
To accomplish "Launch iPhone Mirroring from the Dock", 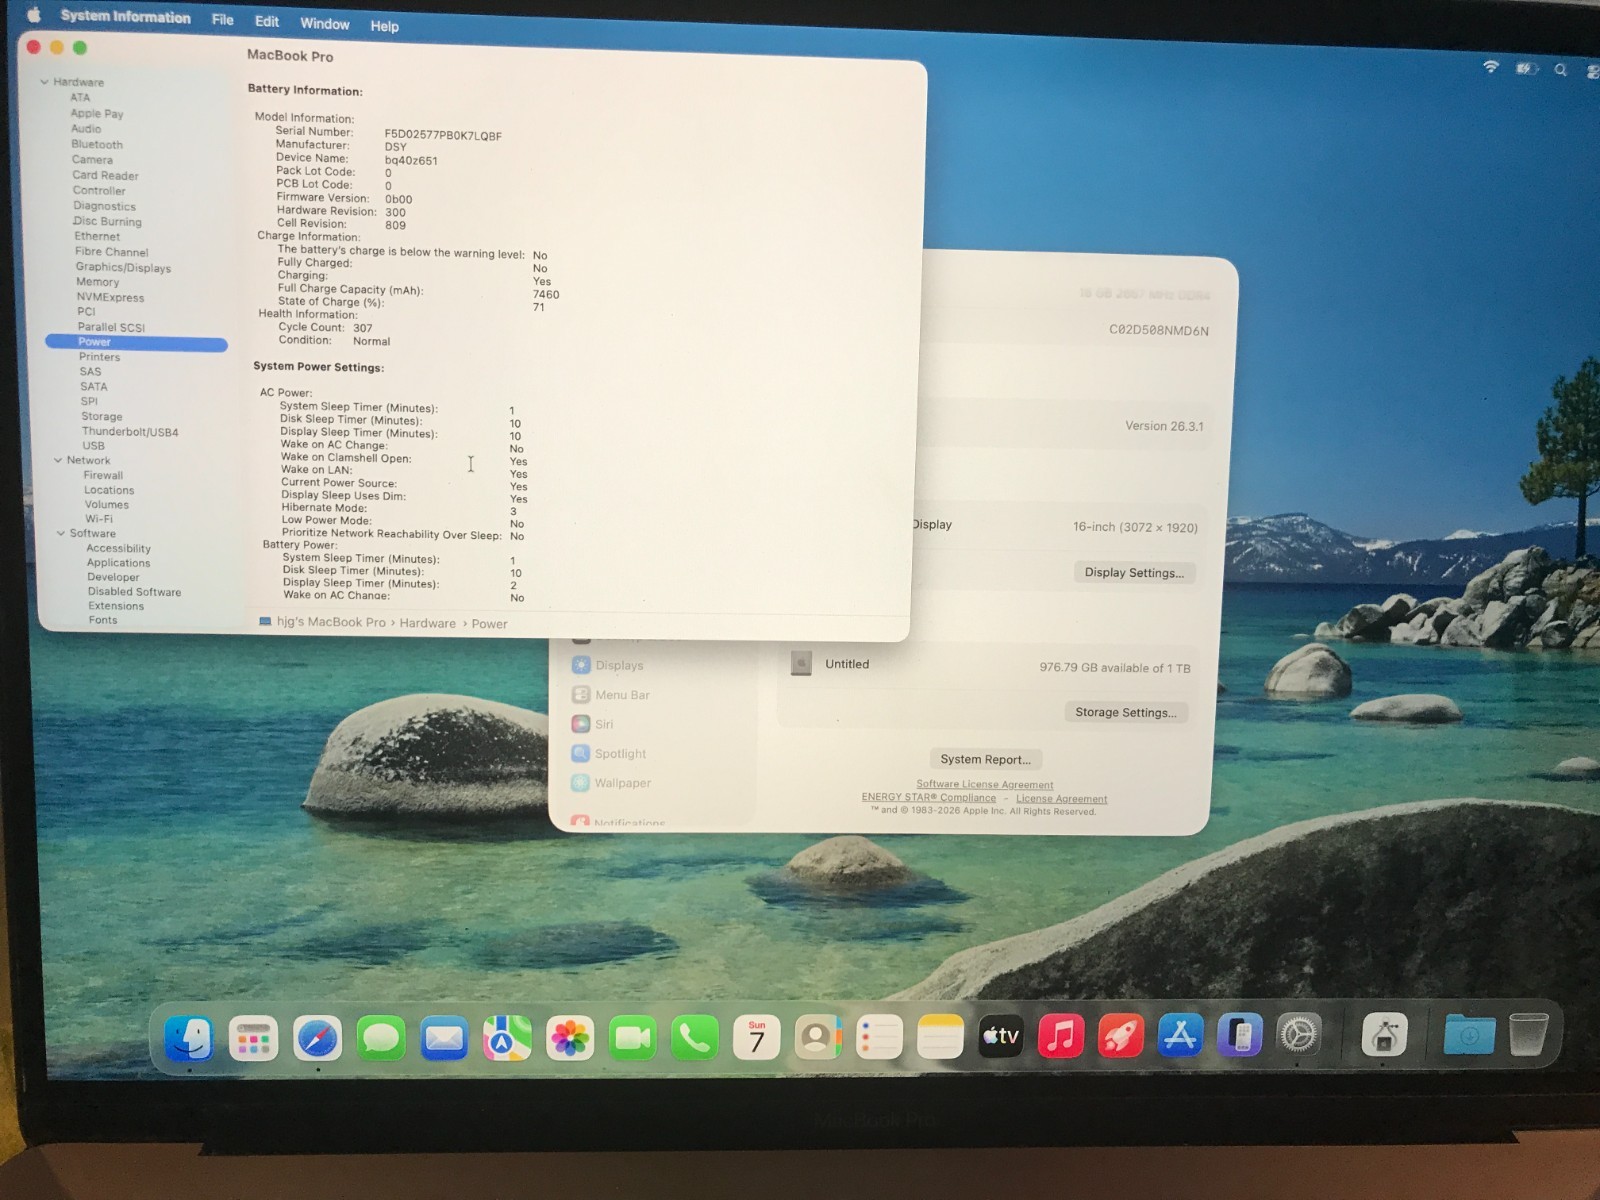I will pyautogui.click(x=1240, y=1034).
